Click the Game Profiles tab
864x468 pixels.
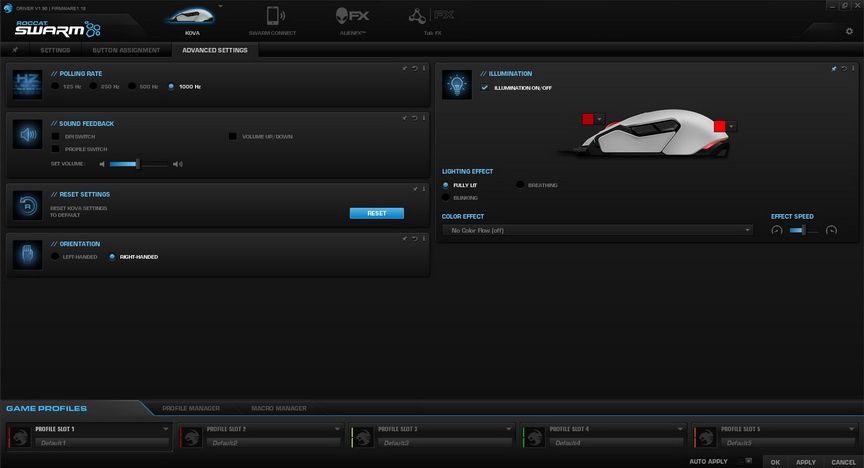pos(47,408)
